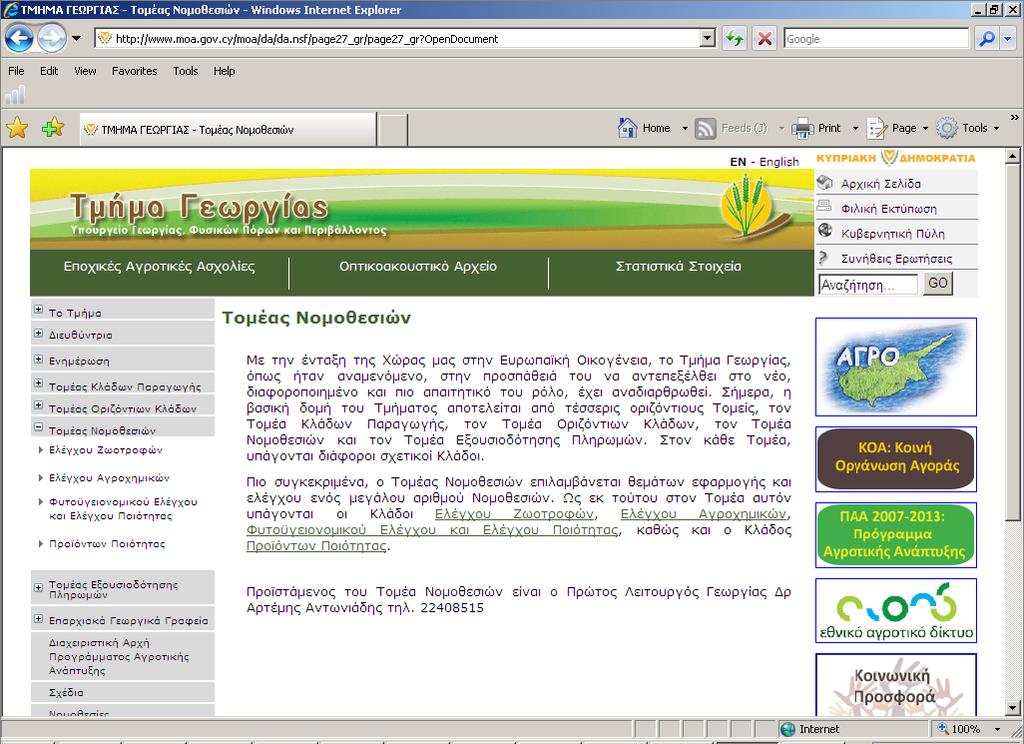Click the browser Forward arrow button
The height and width of the screenshot is (744, 1024).
pos(52,39)
